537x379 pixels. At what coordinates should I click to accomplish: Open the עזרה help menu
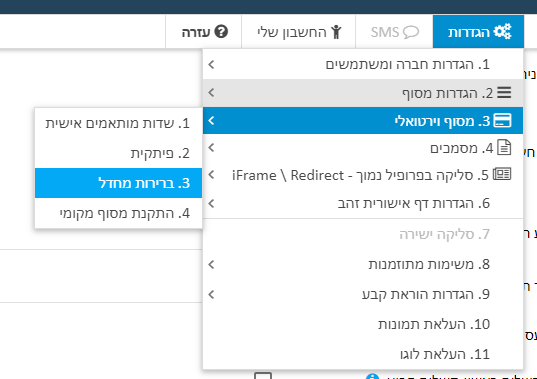pyautogui.click(x=203, y=31)
